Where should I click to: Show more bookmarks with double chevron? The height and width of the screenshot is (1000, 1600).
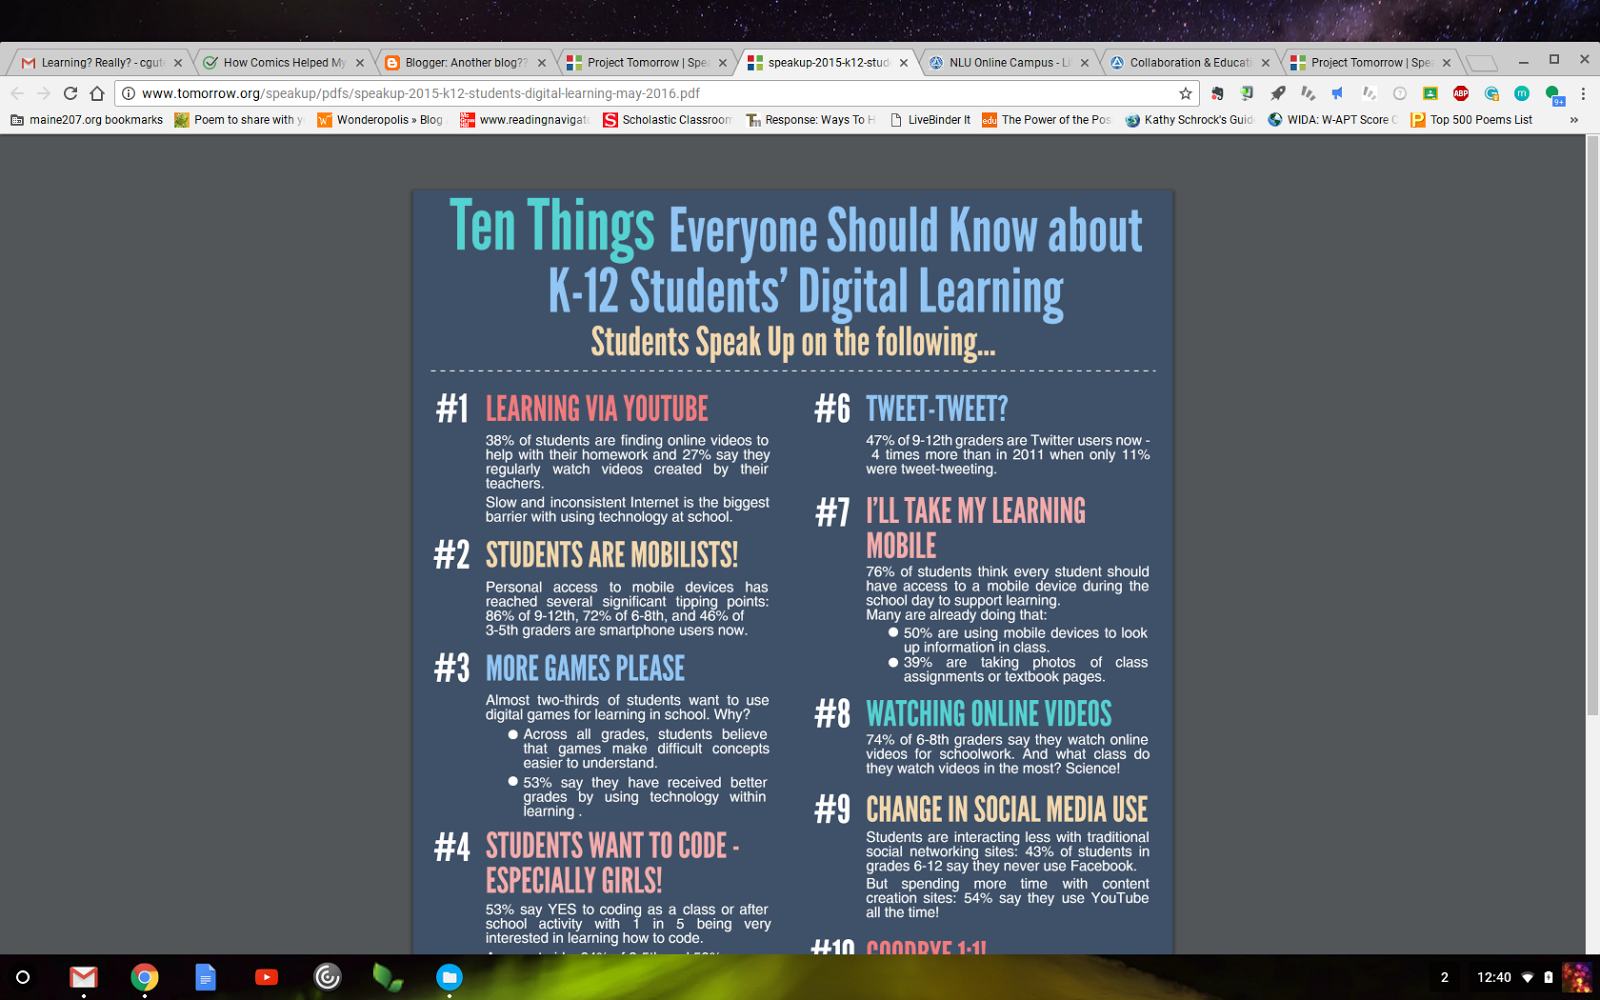[x=1574, y=120]
